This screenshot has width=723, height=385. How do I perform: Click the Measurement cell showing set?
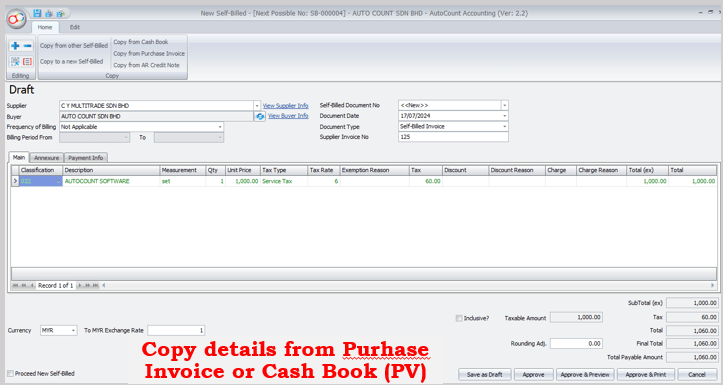[183, 181]
